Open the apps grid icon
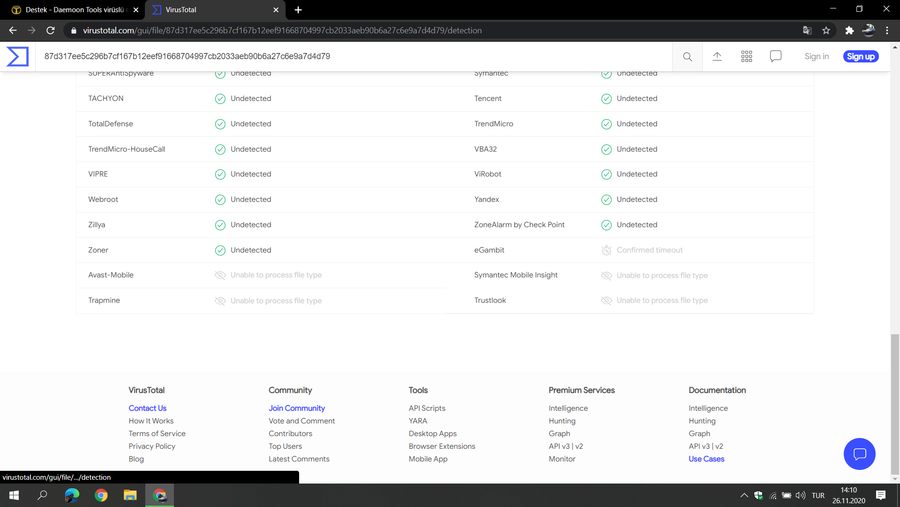Viewport: 900px width, 507px height. click(x=746, y=56)
